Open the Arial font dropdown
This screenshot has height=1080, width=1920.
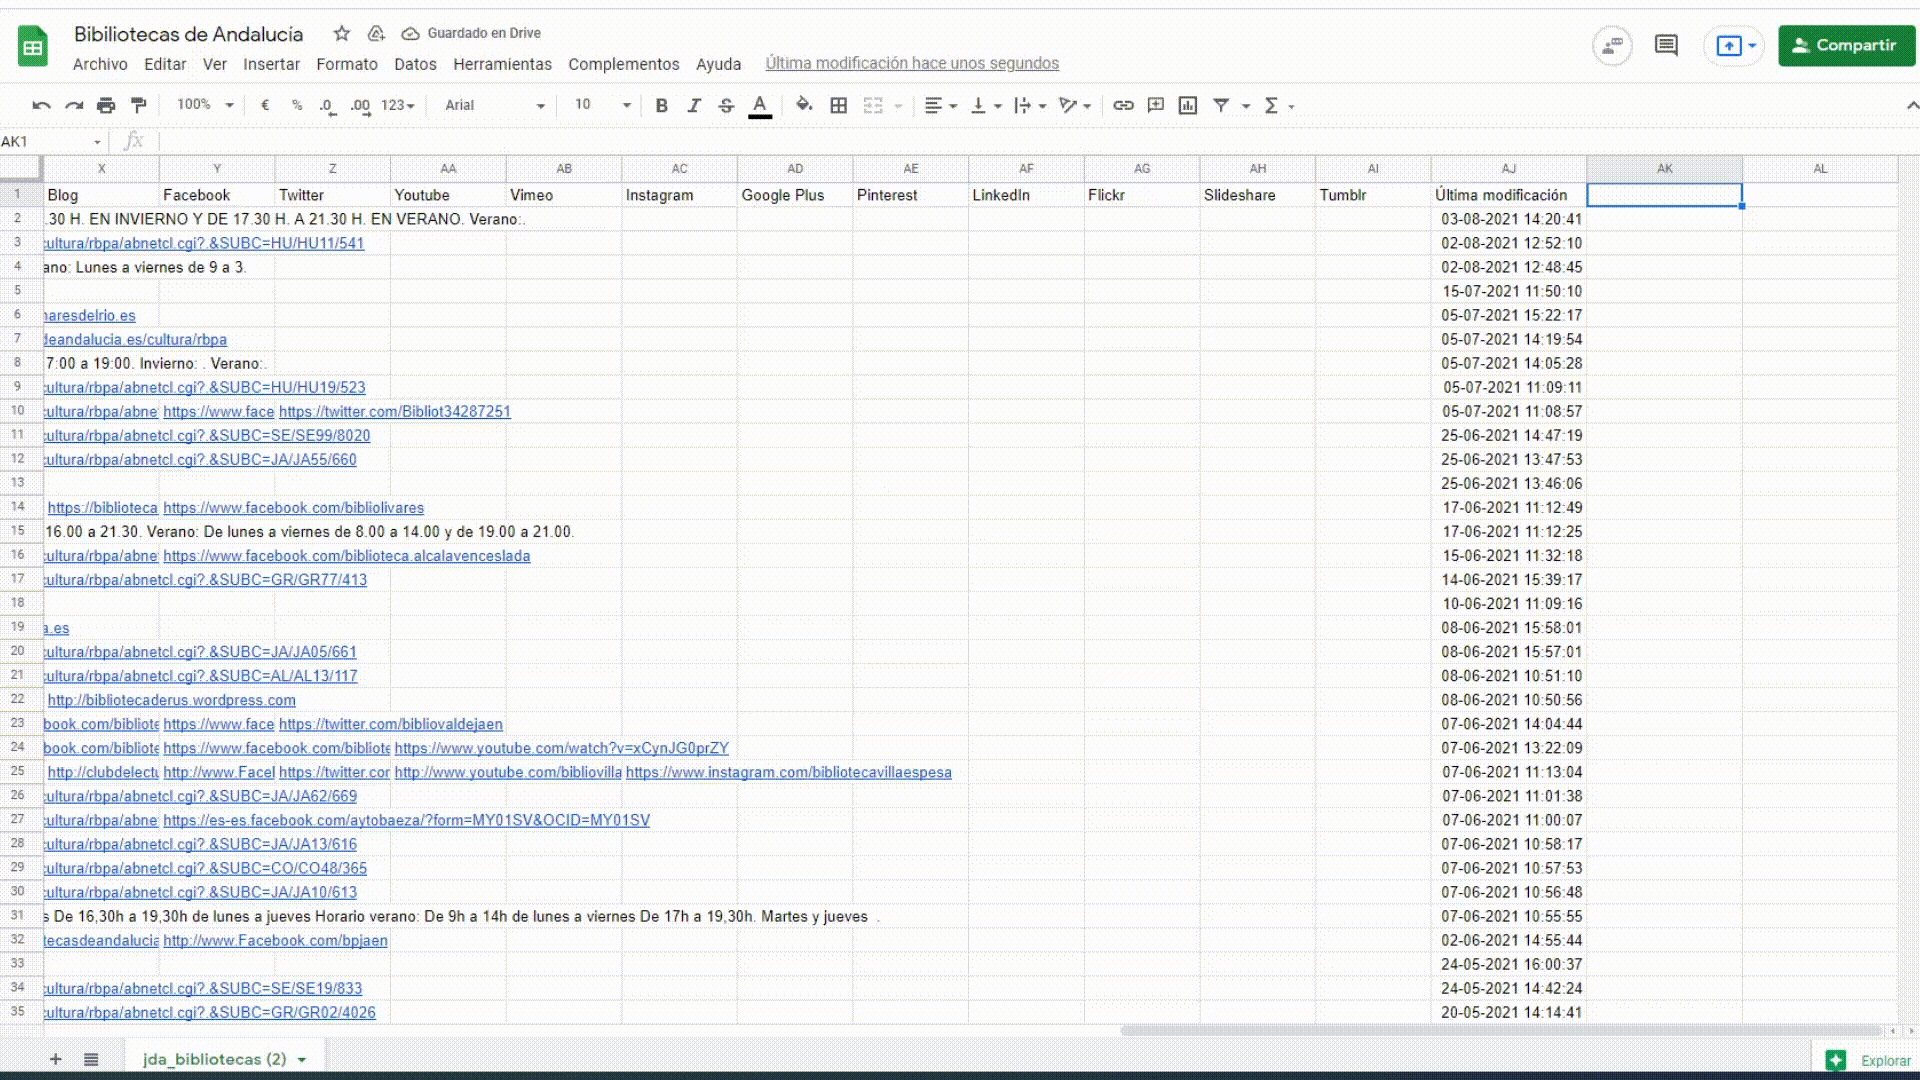click(x=495, y=105)
